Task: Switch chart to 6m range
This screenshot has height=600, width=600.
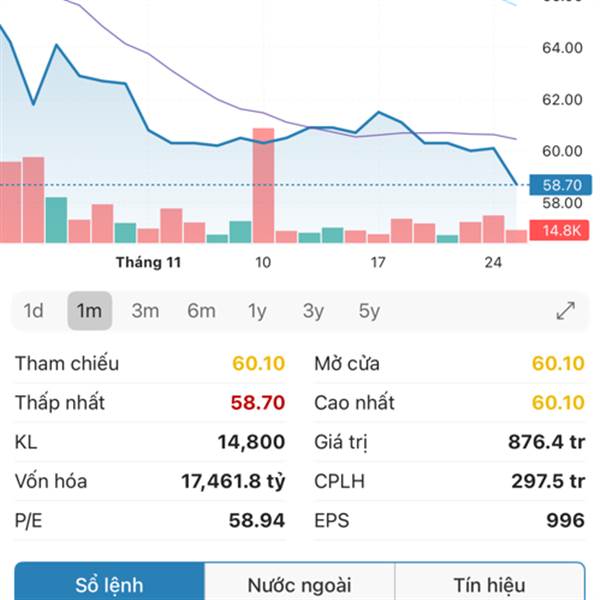Action: point(201,311)
